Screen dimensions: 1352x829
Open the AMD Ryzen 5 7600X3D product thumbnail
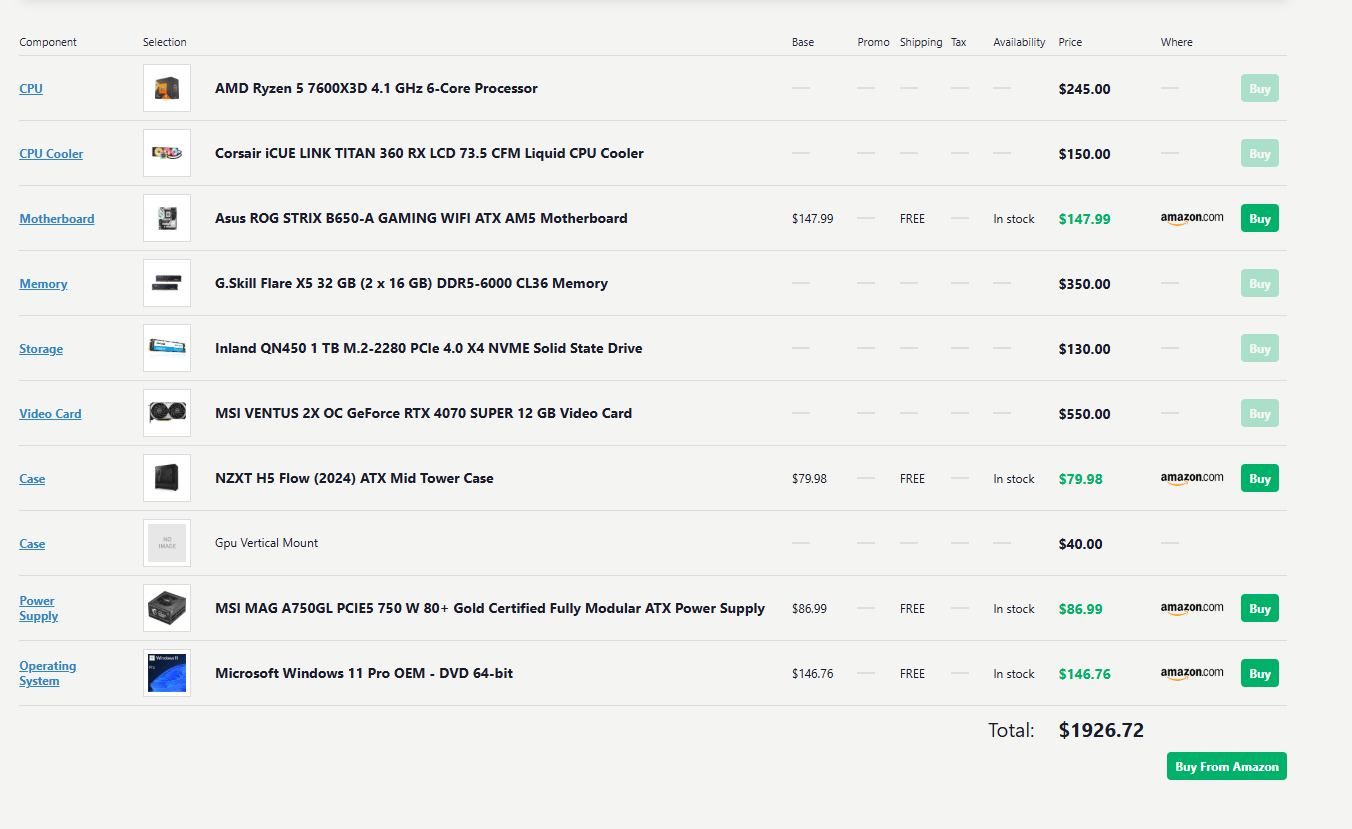[167, 88]
